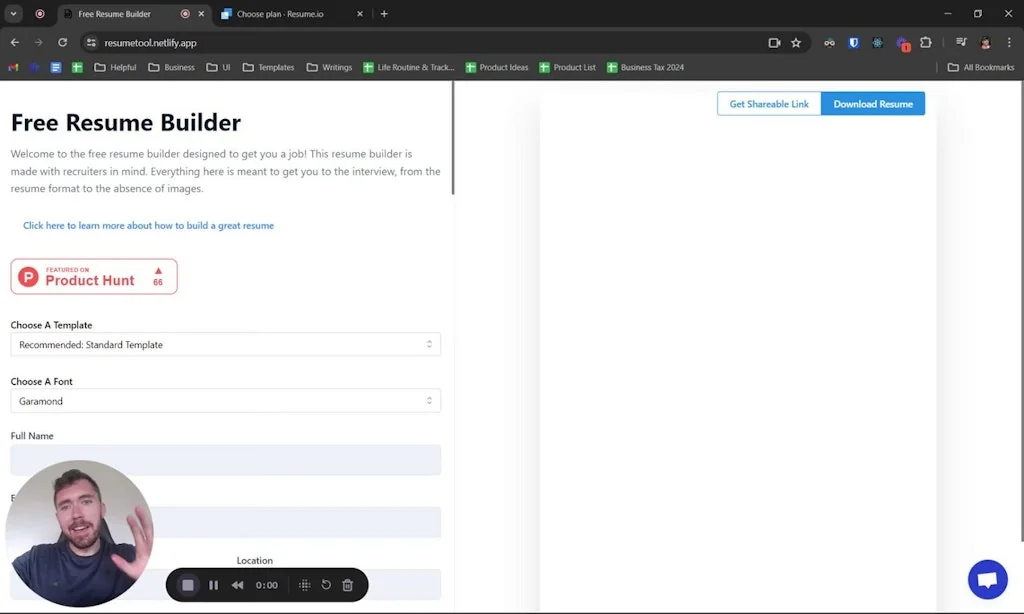Click the camera screen-capture icon in the address bar

pos(773,42)
